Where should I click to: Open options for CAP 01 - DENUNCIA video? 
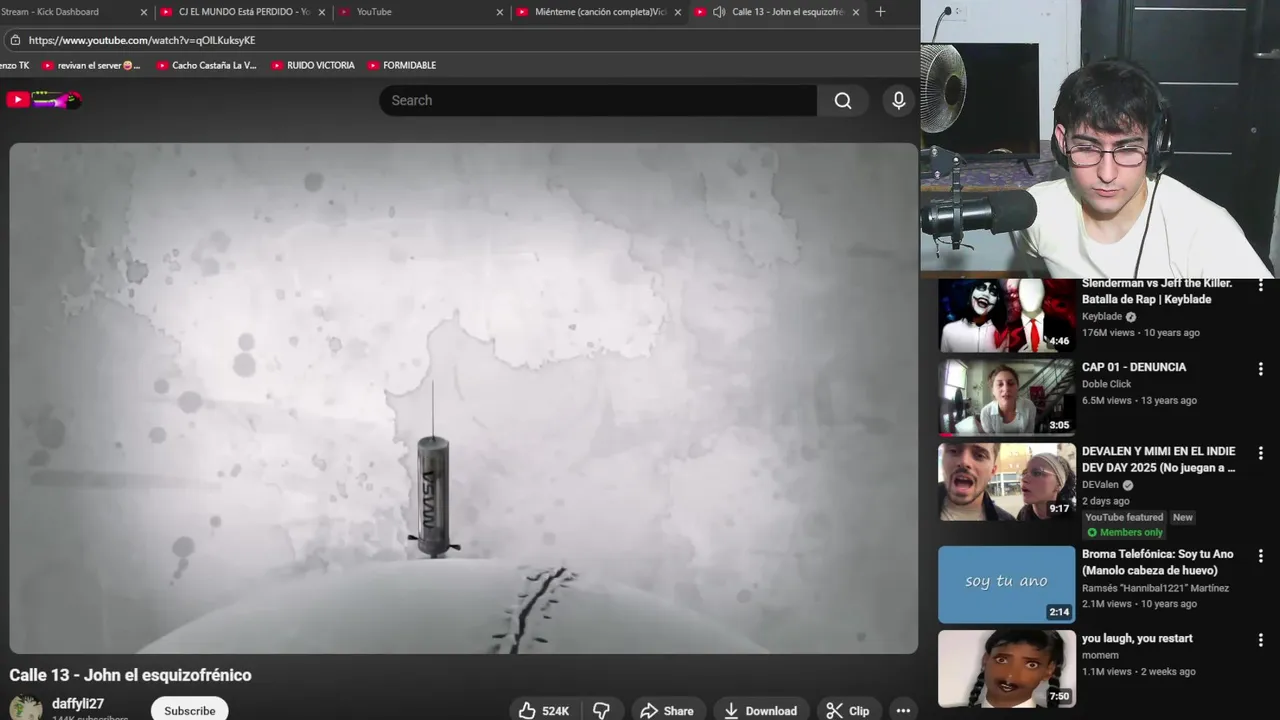tap(1260, 369)
